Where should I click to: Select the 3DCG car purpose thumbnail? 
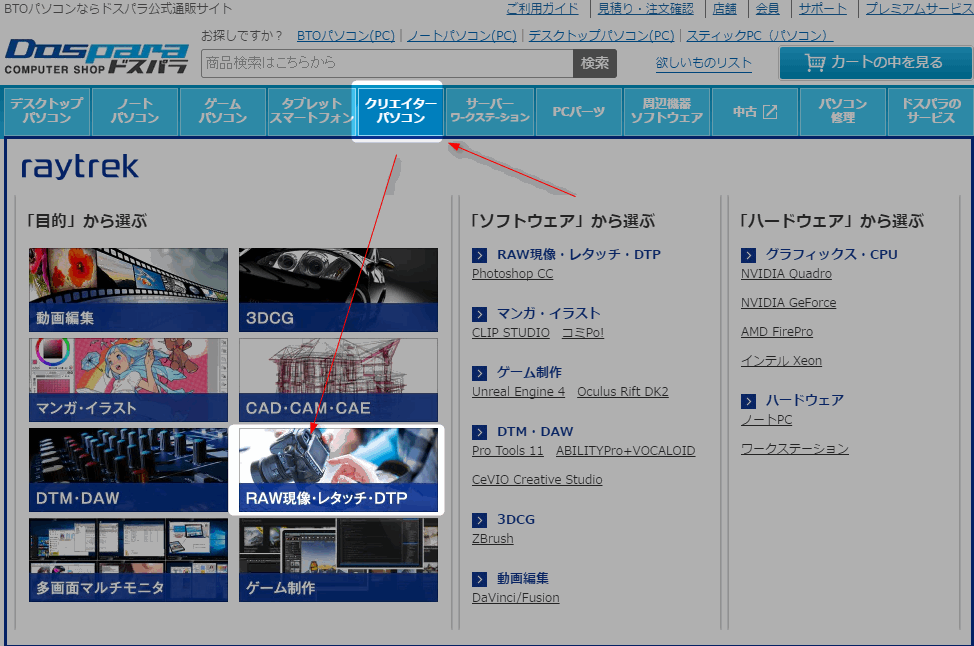tap(339, 290)
